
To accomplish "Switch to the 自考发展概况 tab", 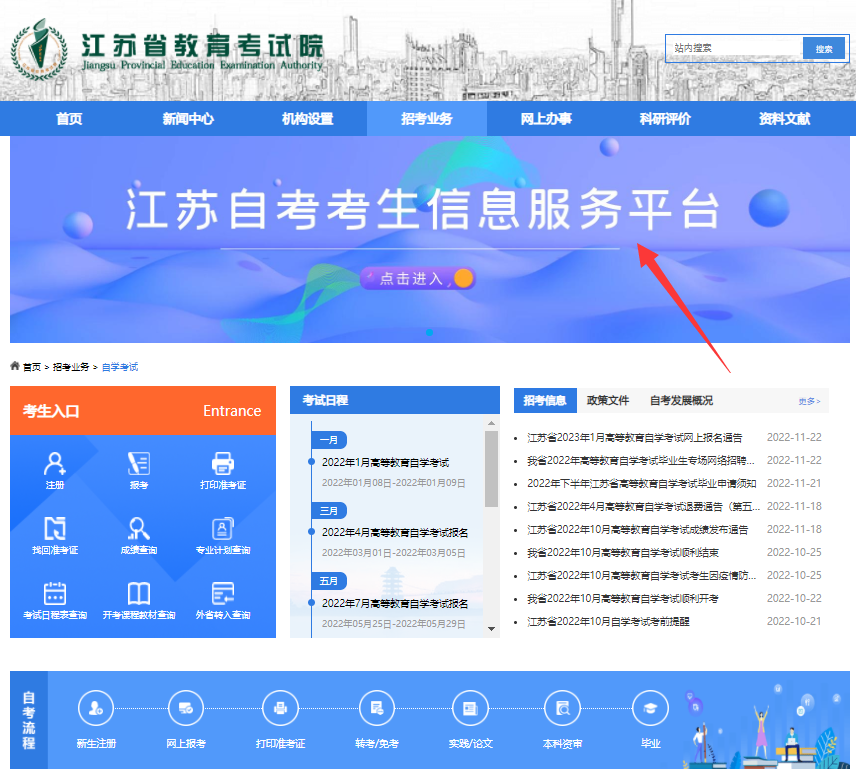I will point(681,400).
